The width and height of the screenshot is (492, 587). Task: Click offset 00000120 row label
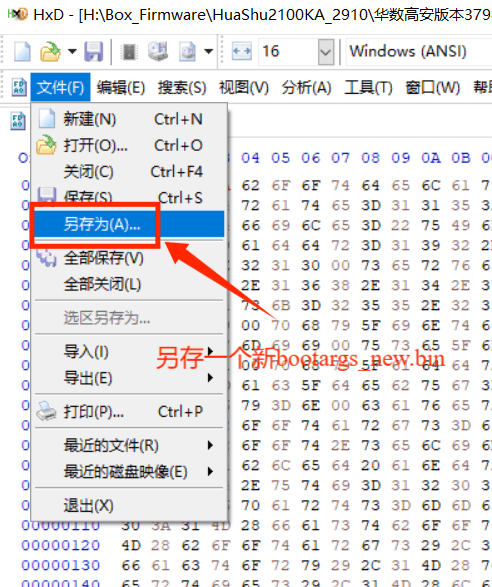point(61,545)
